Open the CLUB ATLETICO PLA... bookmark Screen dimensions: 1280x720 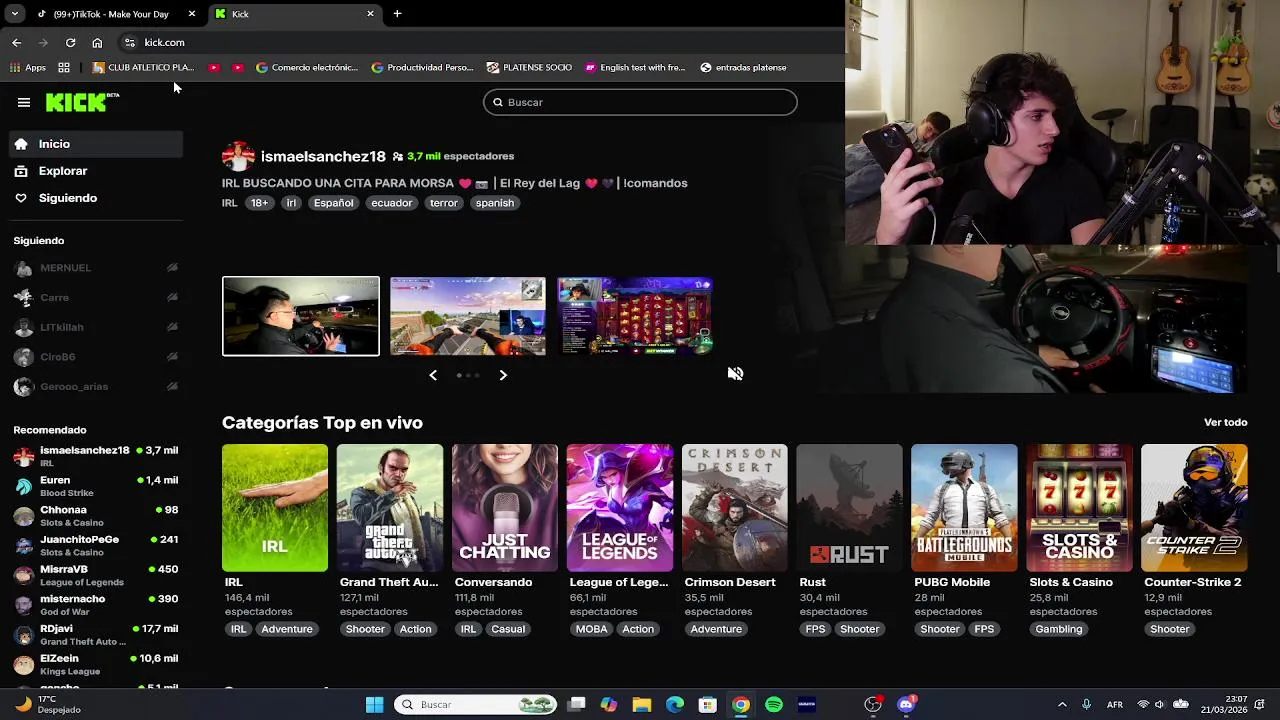point(144,68)
